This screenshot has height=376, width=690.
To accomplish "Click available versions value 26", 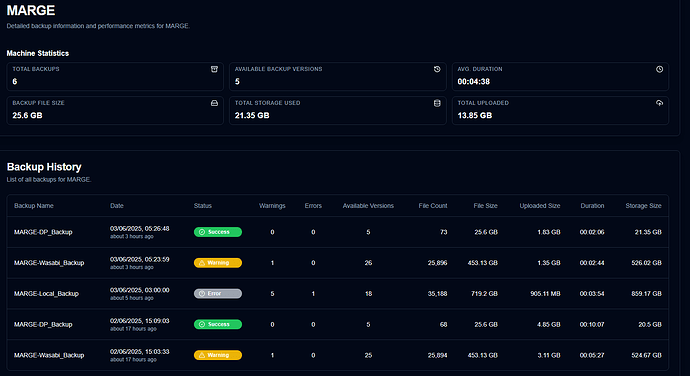I will pyautogui.click(x=368, y=263).
